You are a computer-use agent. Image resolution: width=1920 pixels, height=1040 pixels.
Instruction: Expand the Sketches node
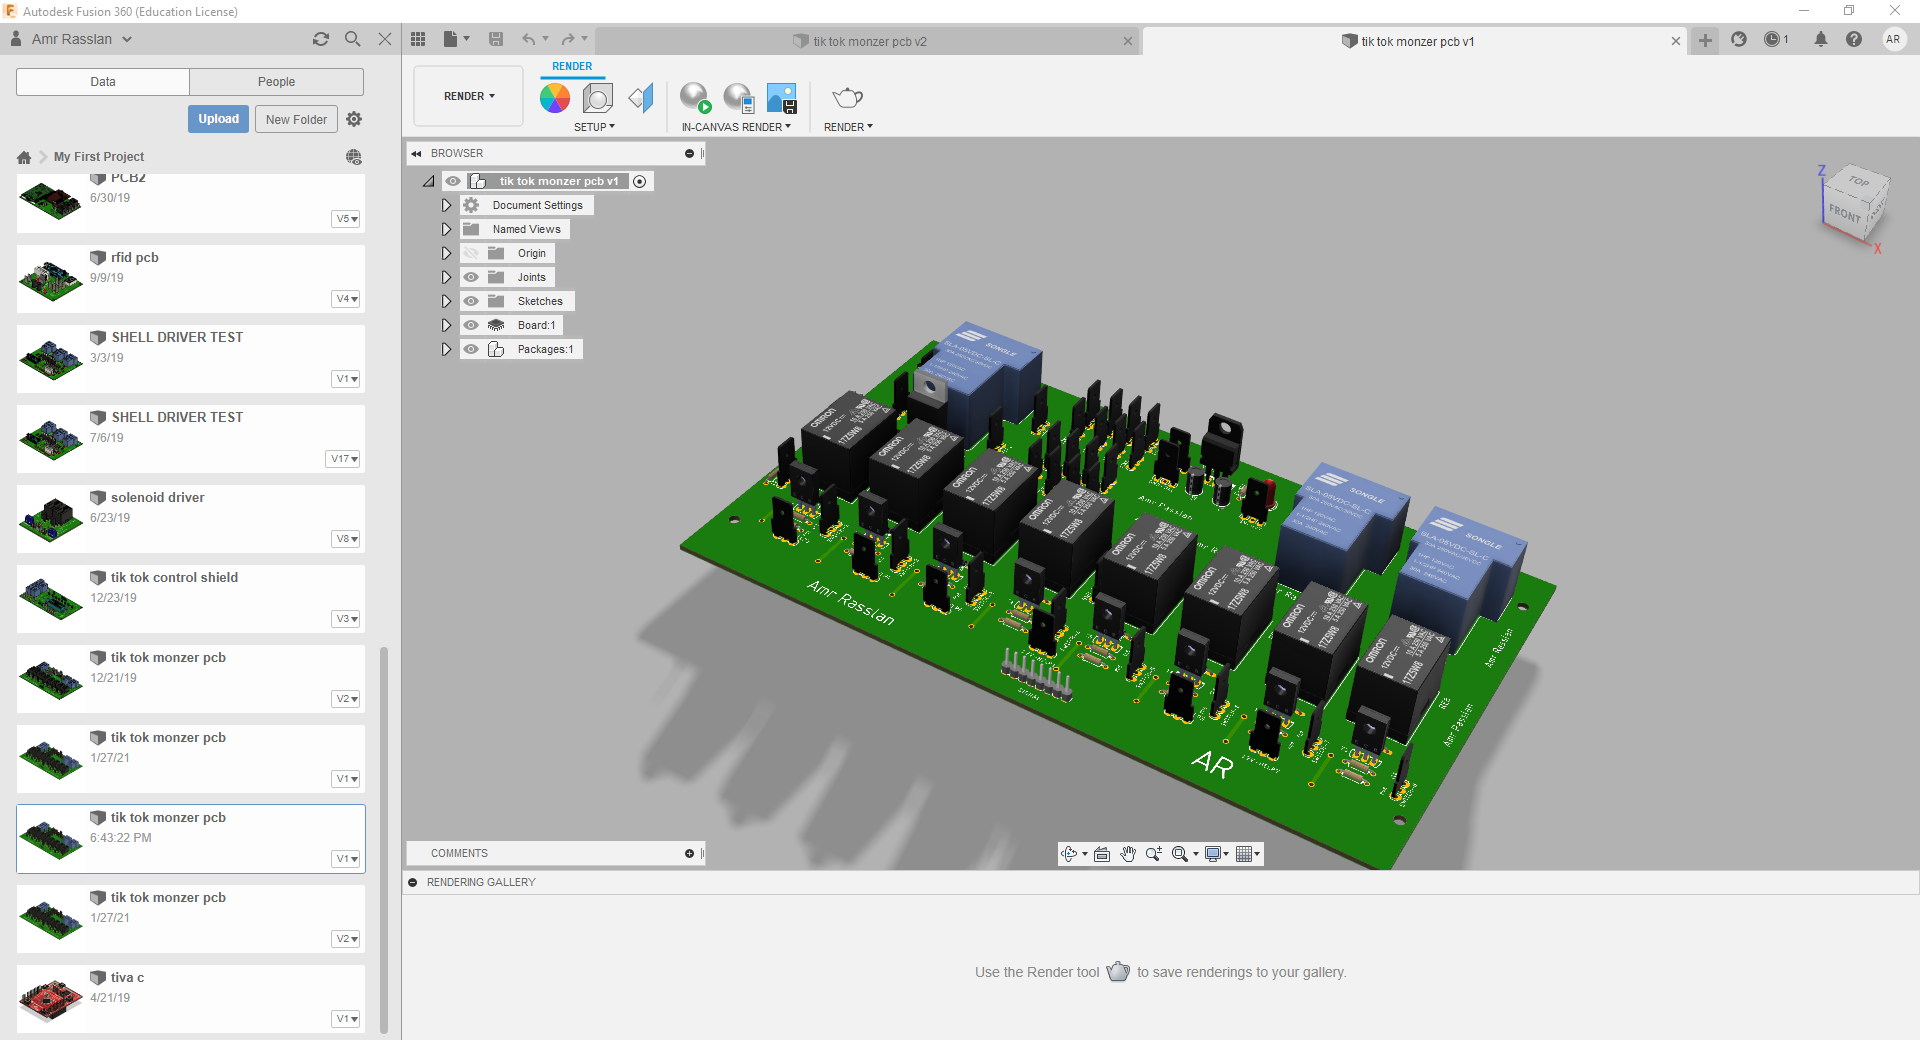(447, 301)
